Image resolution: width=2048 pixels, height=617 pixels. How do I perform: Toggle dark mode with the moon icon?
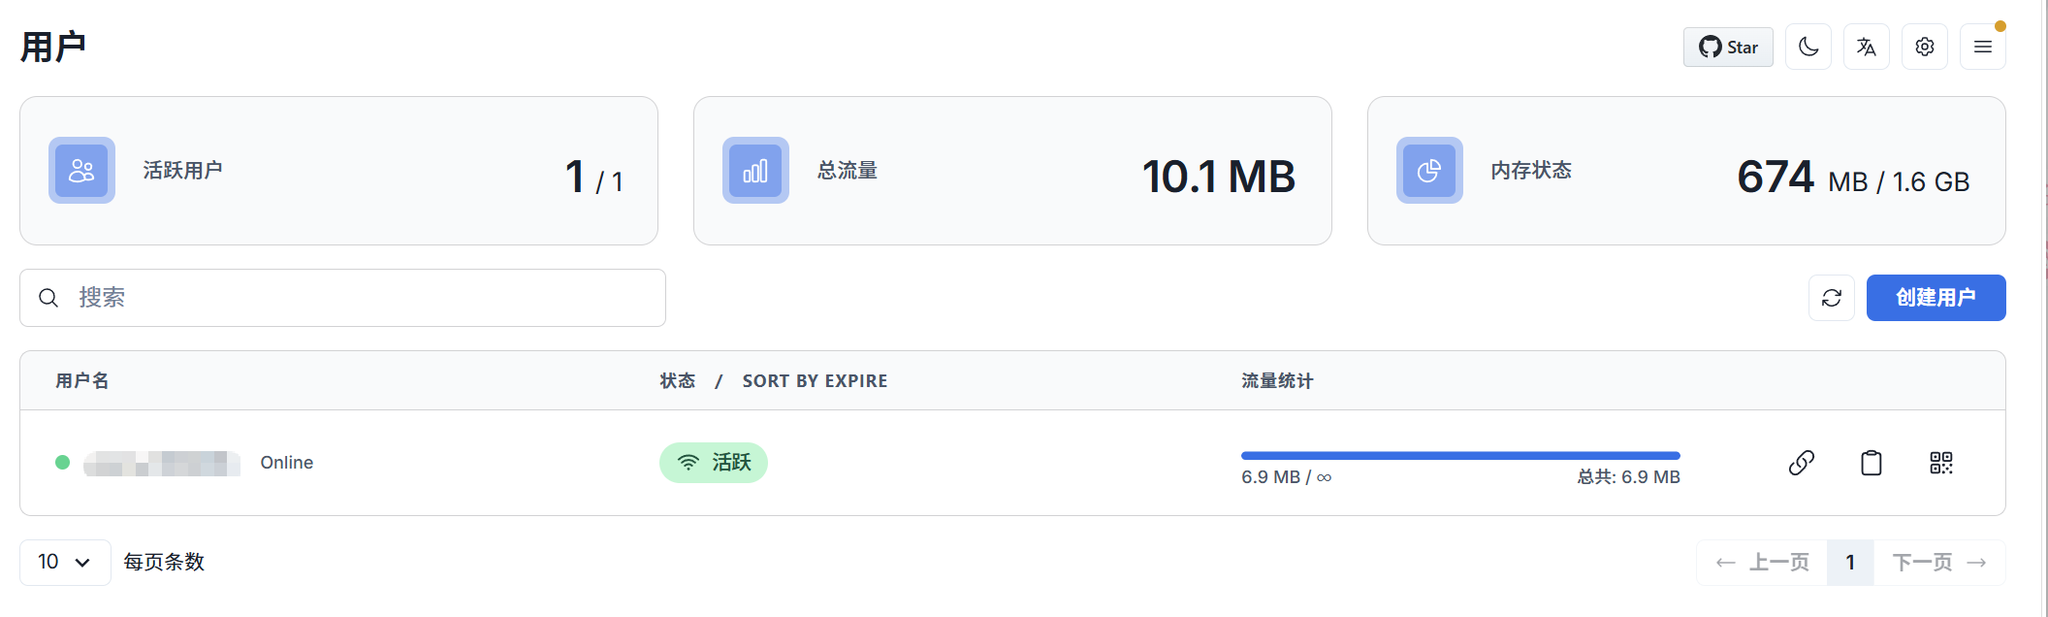(x=1808, y=47)
